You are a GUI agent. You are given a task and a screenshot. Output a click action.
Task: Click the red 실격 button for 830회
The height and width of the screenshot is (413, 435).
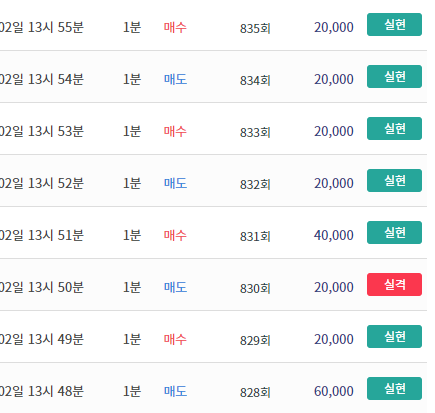coord(394,284)
